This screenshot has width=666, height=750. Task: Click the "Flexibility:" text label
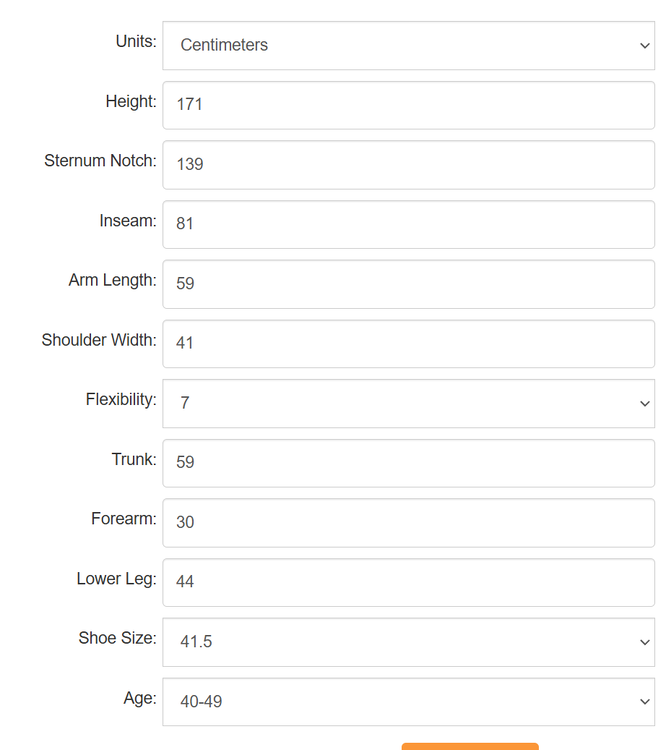(121, 400)
